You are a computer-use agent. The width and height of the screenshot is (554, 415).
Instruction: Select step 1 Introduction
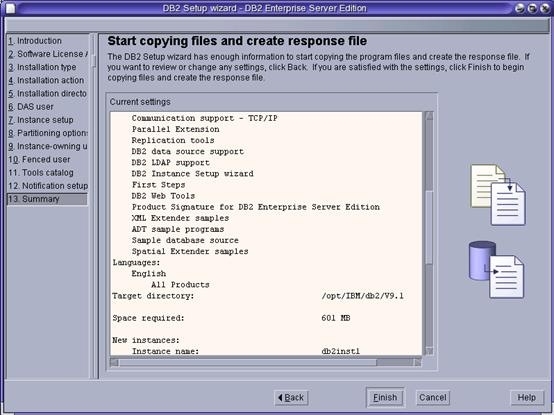[35, 41]
